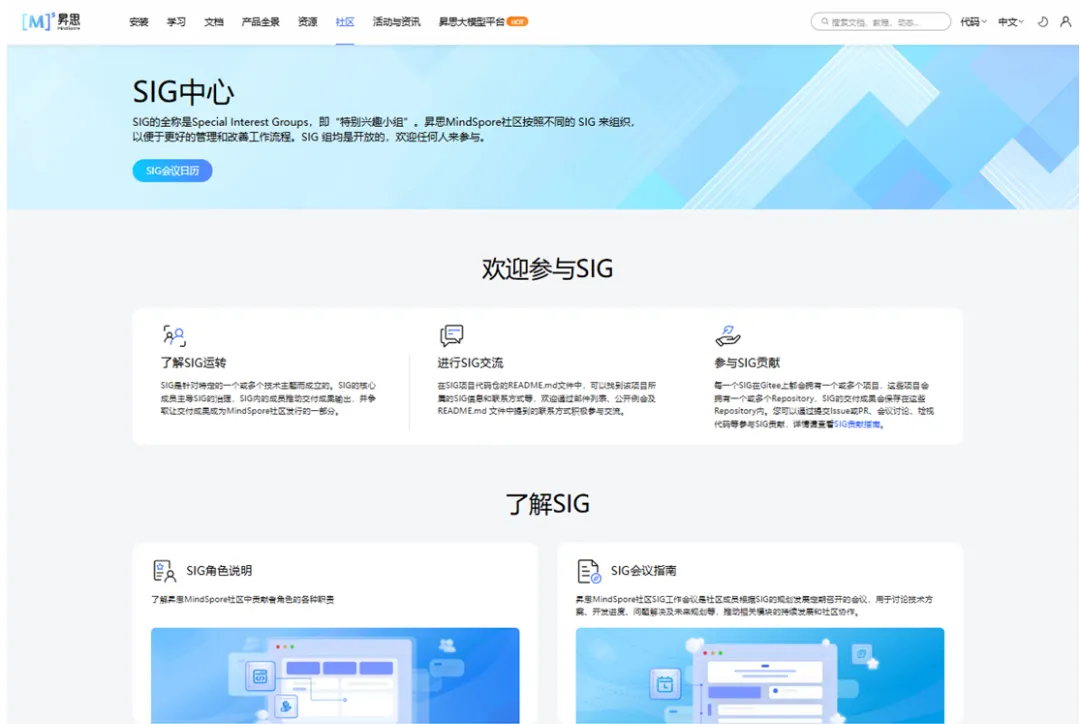This screenshot has width=1080, height=724.
Task: Click the magnifier icon in search box
Action: [824, 22]
